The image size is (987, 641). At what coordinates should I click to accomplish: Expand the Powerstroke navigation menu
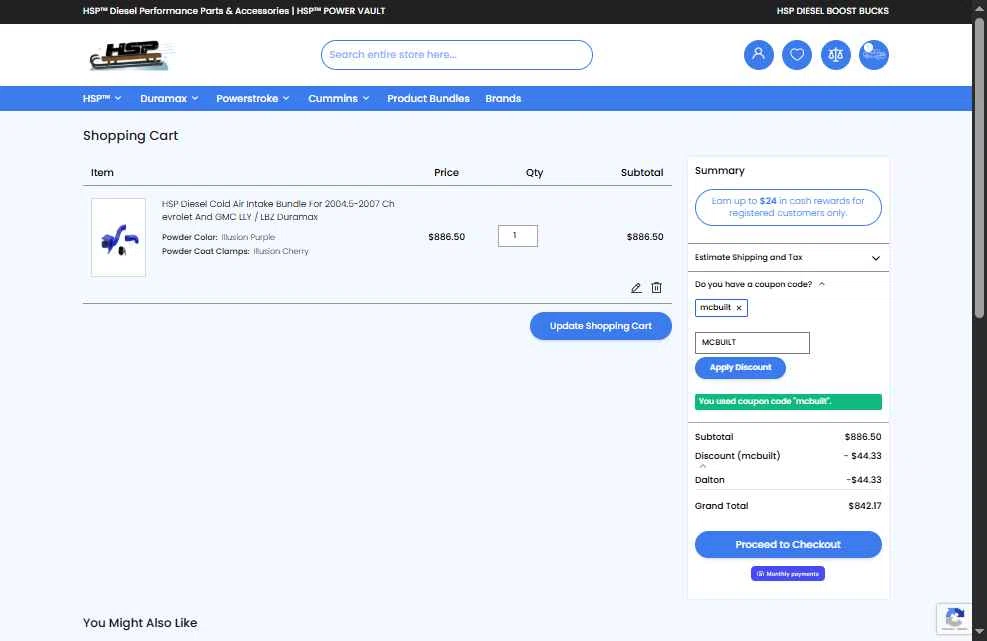253,98
